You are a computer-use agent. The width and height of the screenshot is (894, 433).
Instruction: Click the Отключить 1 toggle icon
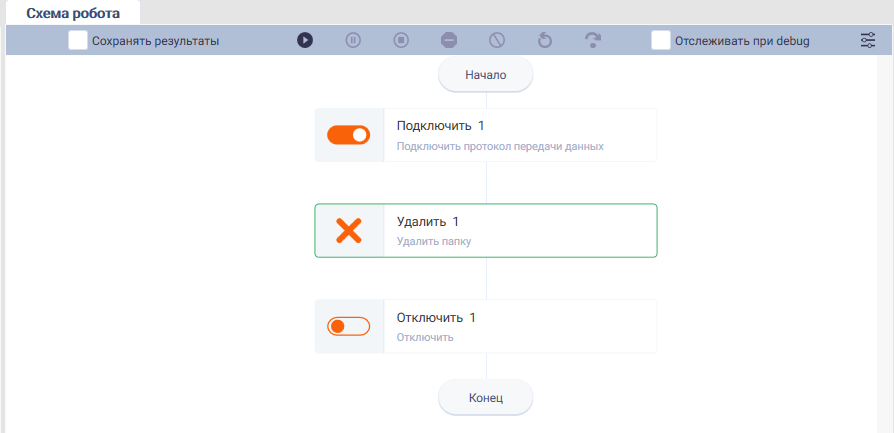pyautogui.click(x=348, y=326)
